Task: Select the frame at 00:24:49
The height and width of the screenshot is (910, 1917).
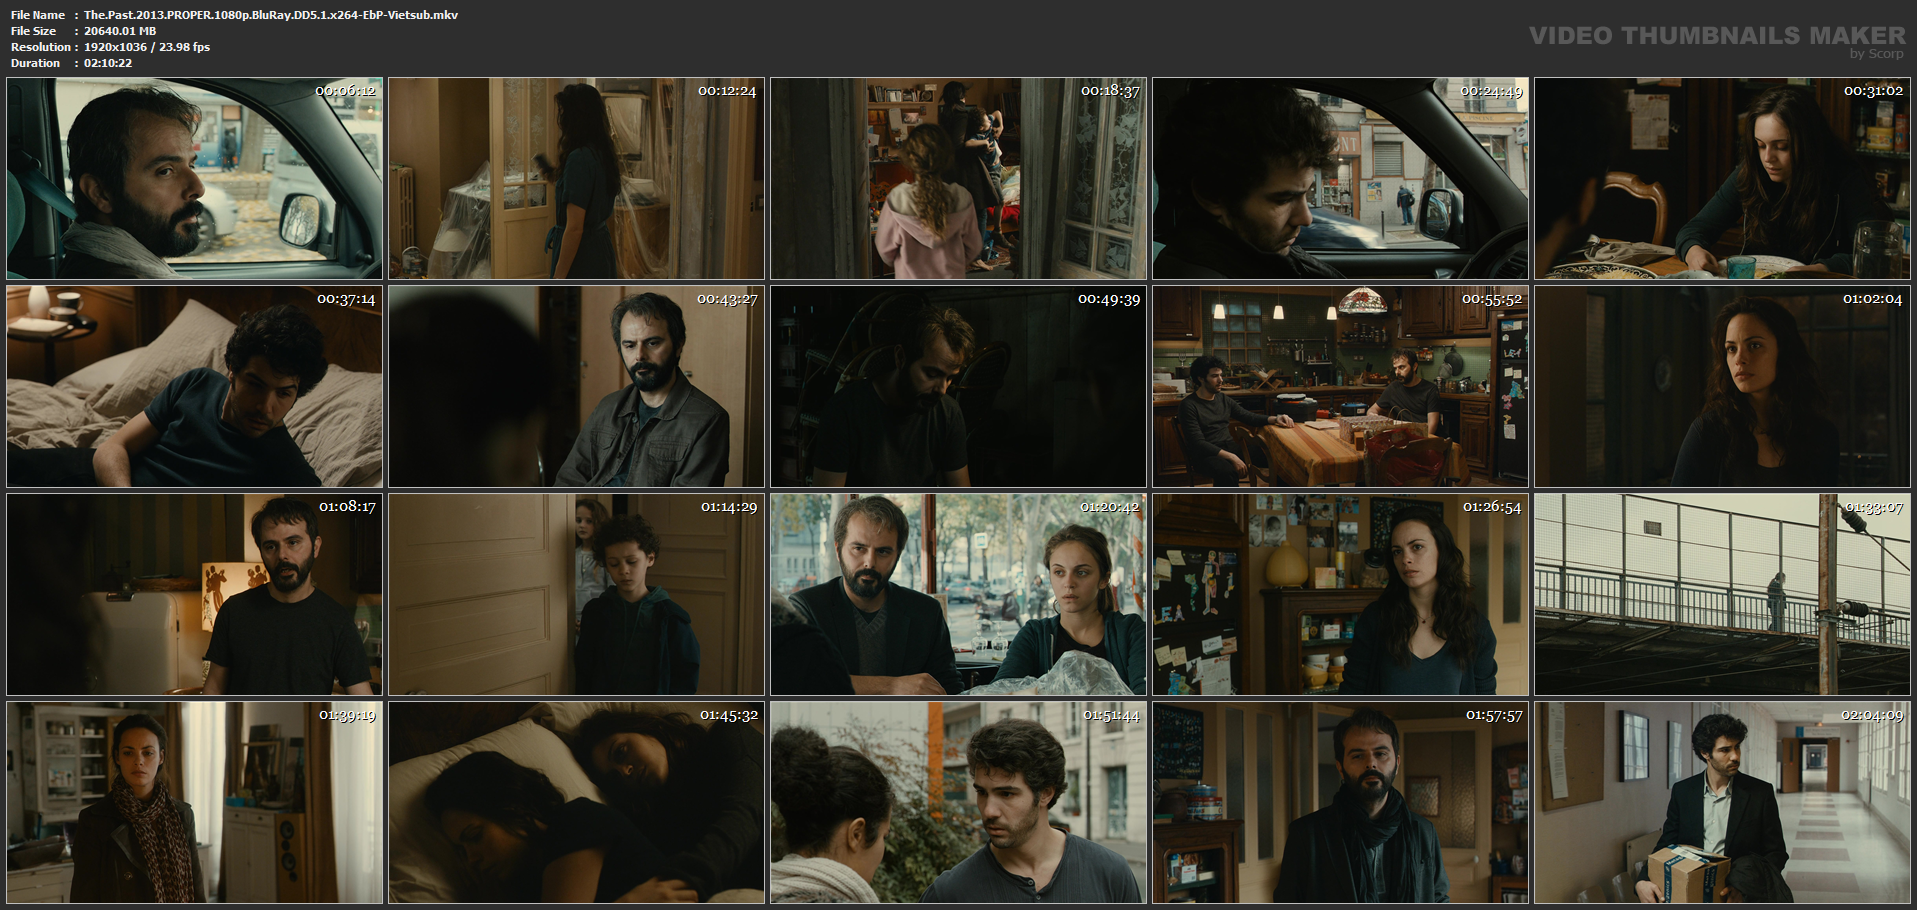Action: 1340,179
